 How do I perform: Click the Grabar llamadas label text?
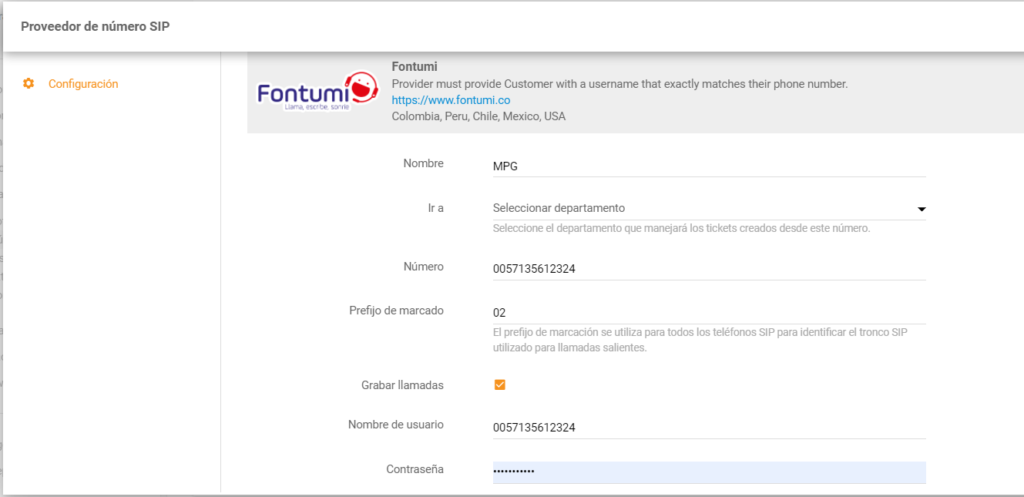[402, 385]
